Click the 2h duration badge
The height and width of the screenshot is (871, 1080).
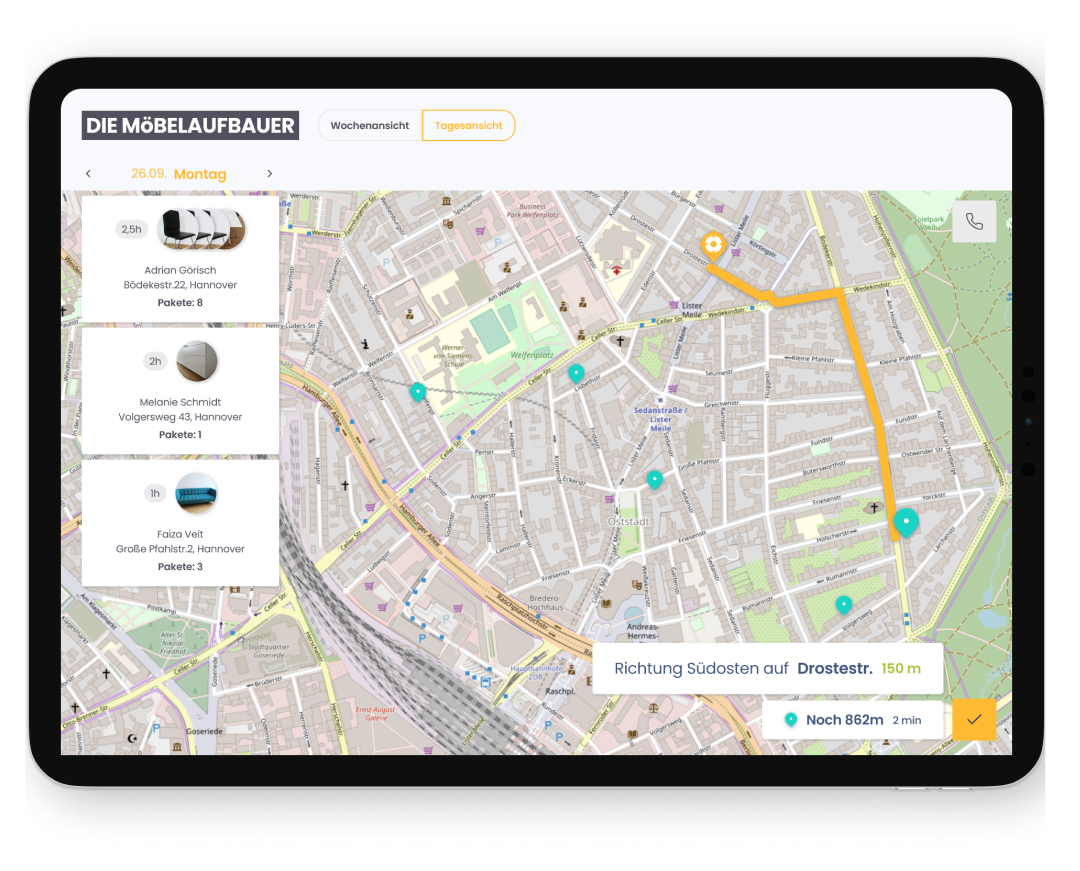[156, 361]
